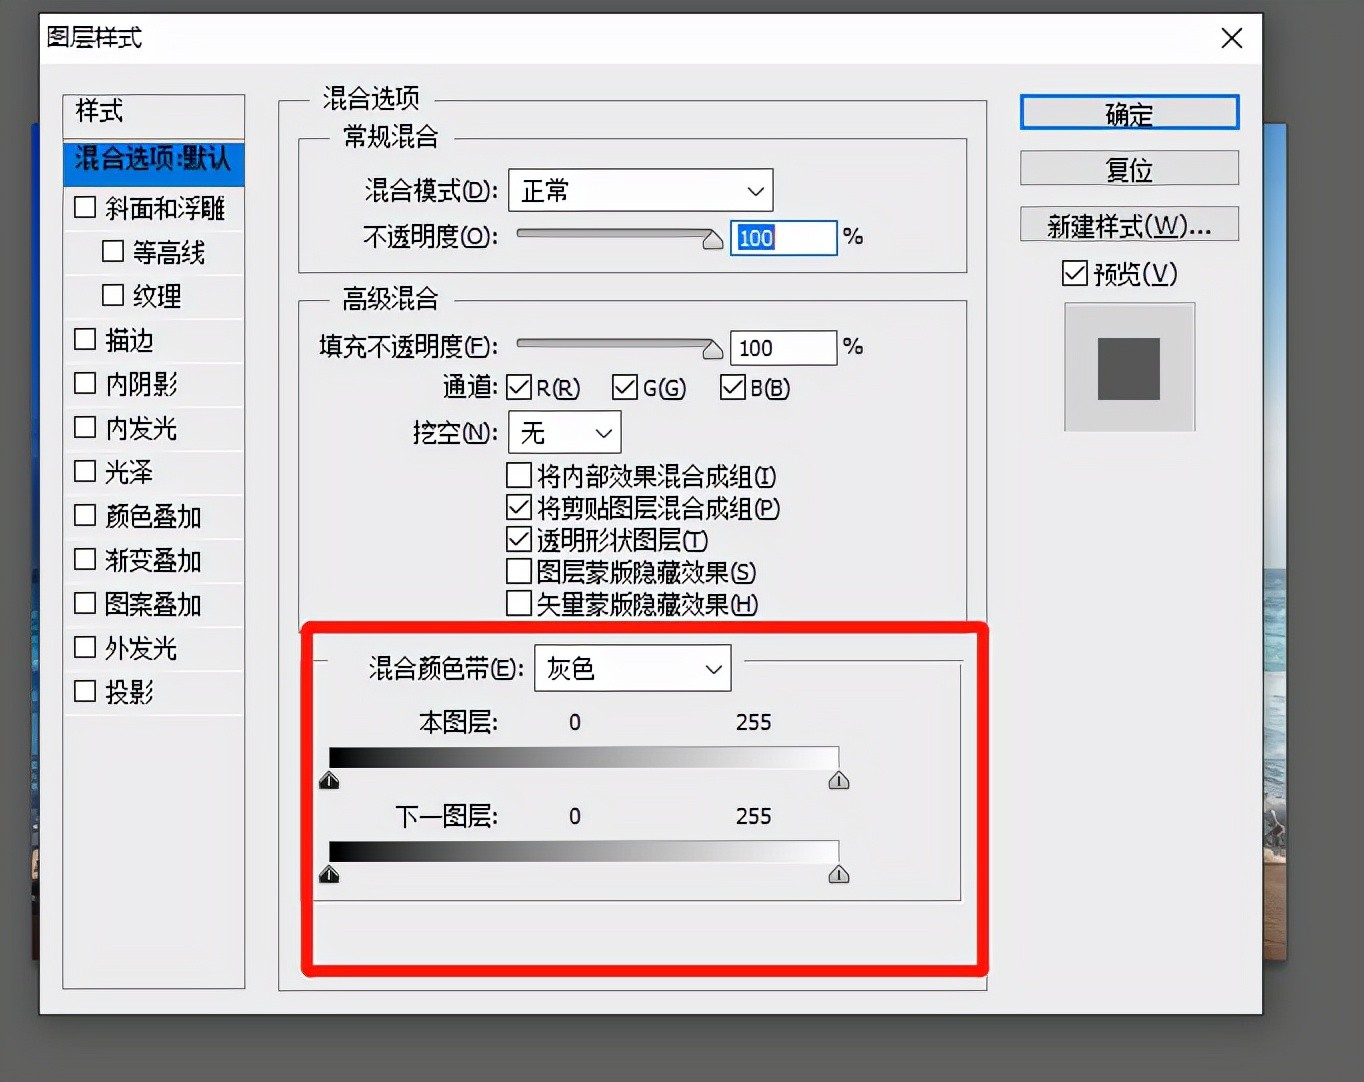Select 混合选项:默认 in styles list

point(153,160)
